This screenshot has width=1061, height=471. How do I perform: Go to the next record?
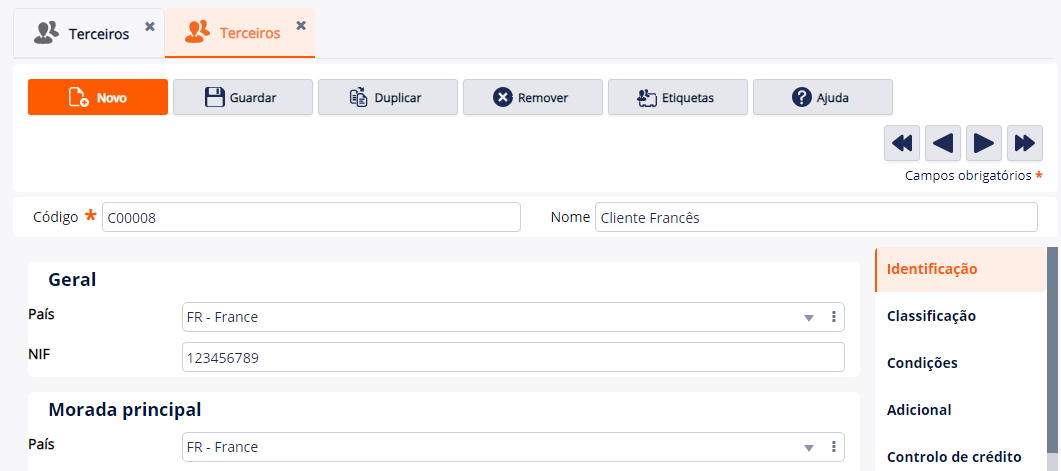(984, 144)
